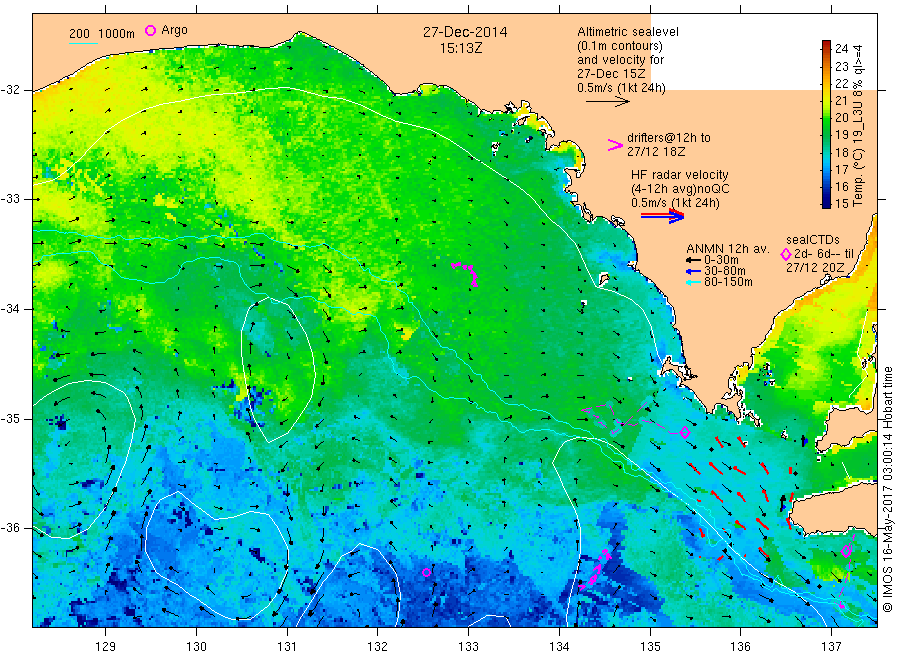Click the red and blue HF radar arrow

tap(663, 216)
